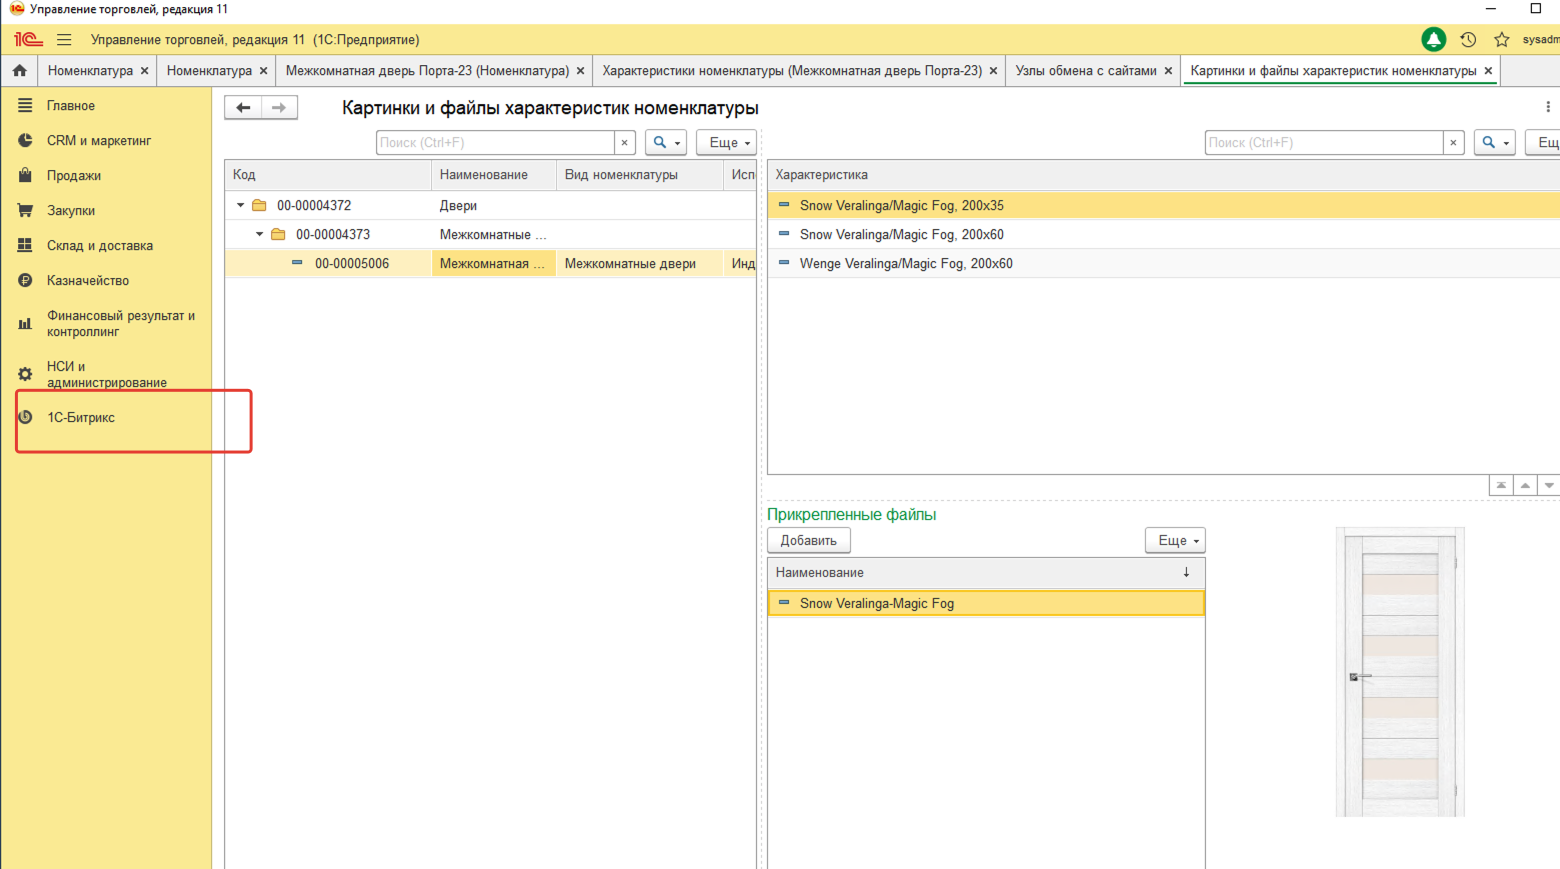Screen dimensions: 1560x869
Task: Open favorites star icon
Action: (x=1501, y=40)
